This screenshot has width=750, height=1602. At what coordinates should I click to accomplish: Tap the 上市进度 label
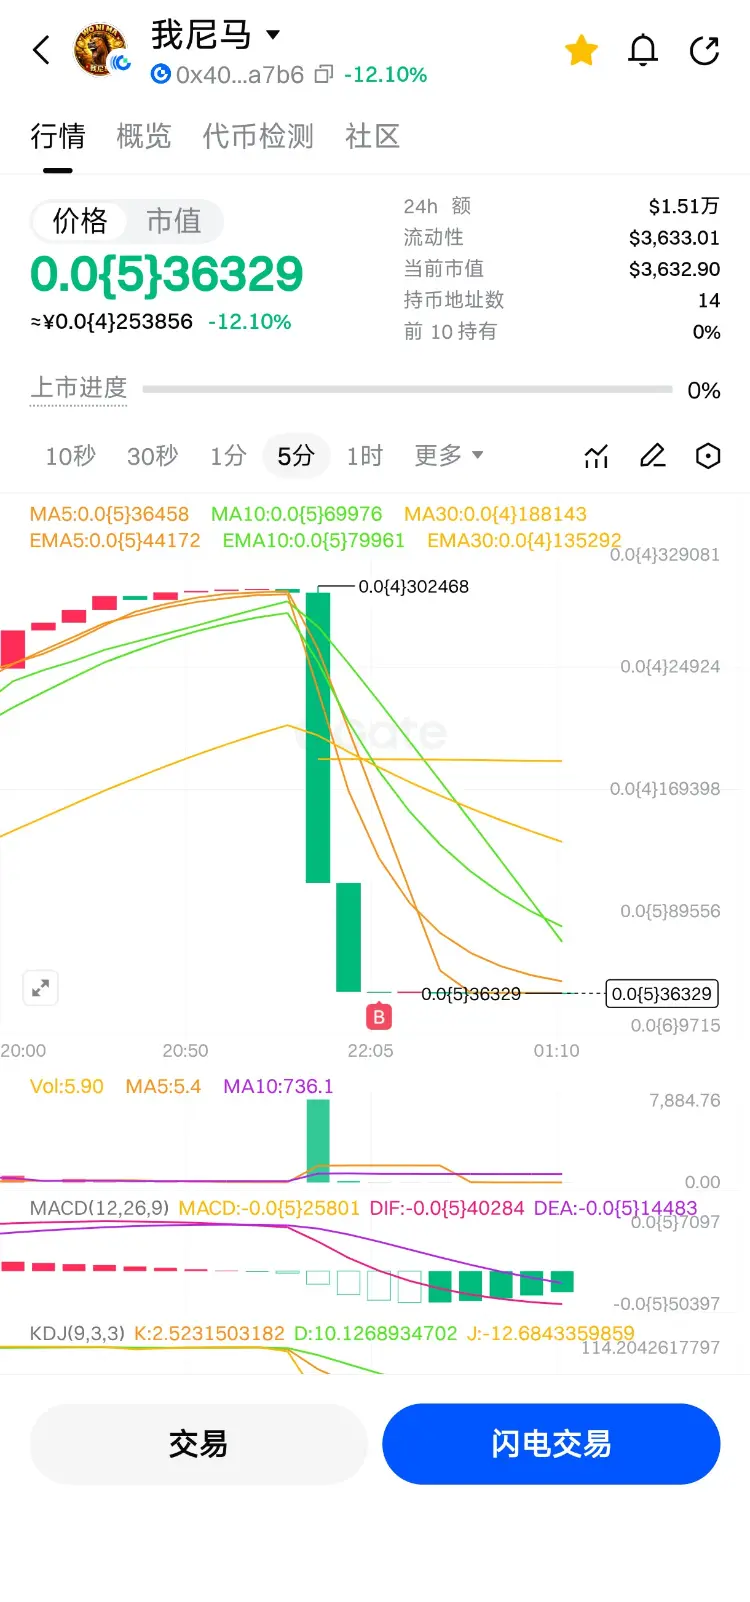tap(79, 387)
